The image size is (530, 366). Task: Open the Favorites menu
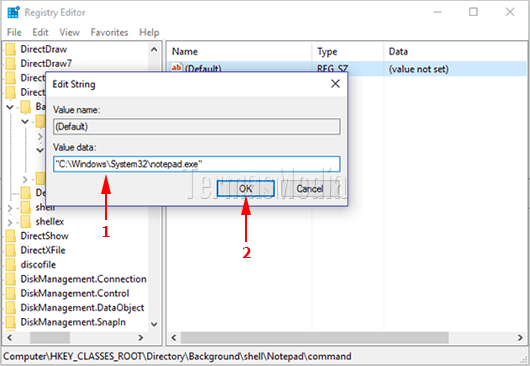pyautogui.click(x=109, y=32)
